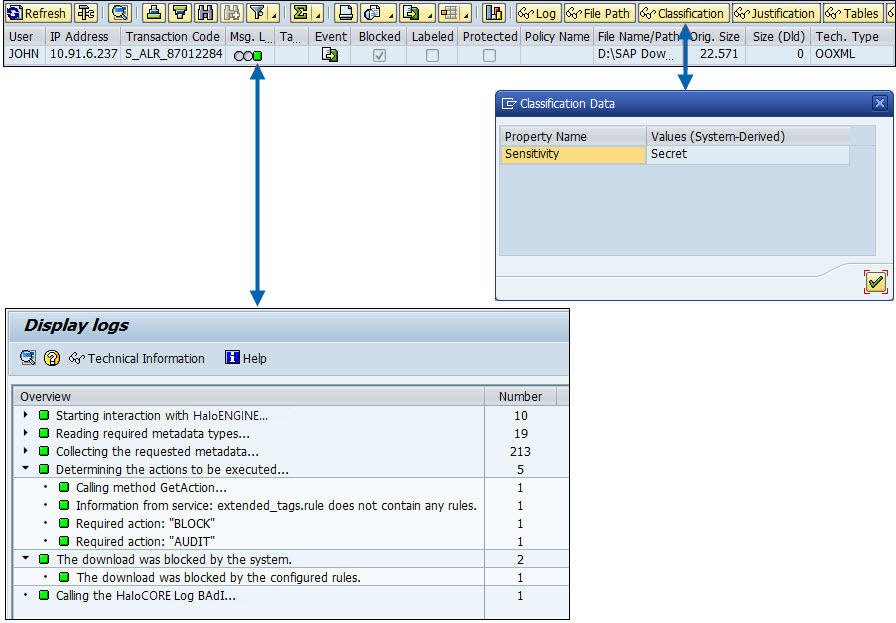Click the Find Next binoculars icon
The image size is (896, 623).
[x=232, y=13]
